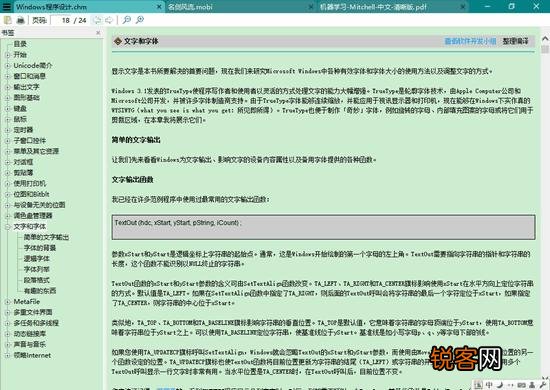Expand the 窗口和消息 tree node
The width and height of the screenshot is (550, 390).
tap(7, 76)
